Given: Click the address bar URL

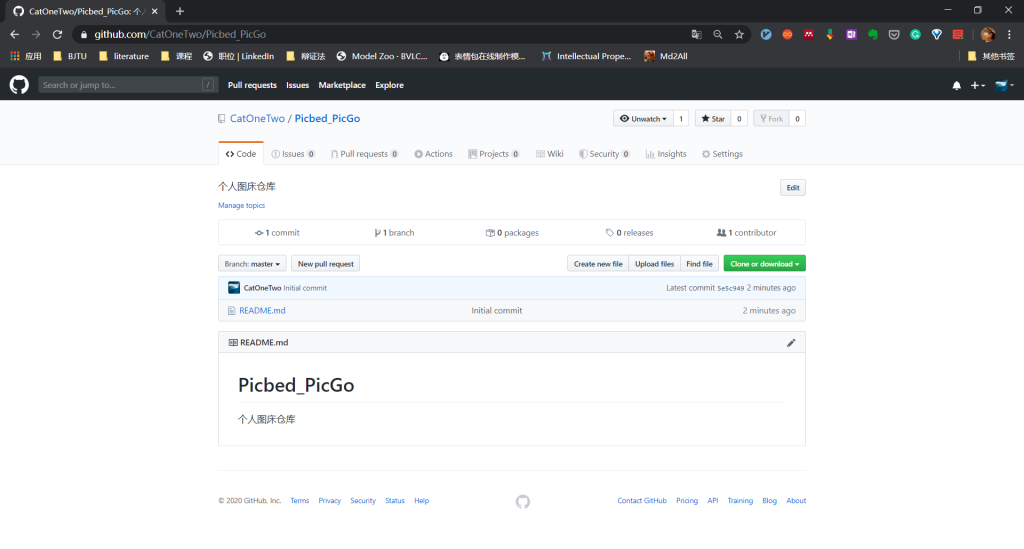Looking at the screenshot, I should point(180,35).
